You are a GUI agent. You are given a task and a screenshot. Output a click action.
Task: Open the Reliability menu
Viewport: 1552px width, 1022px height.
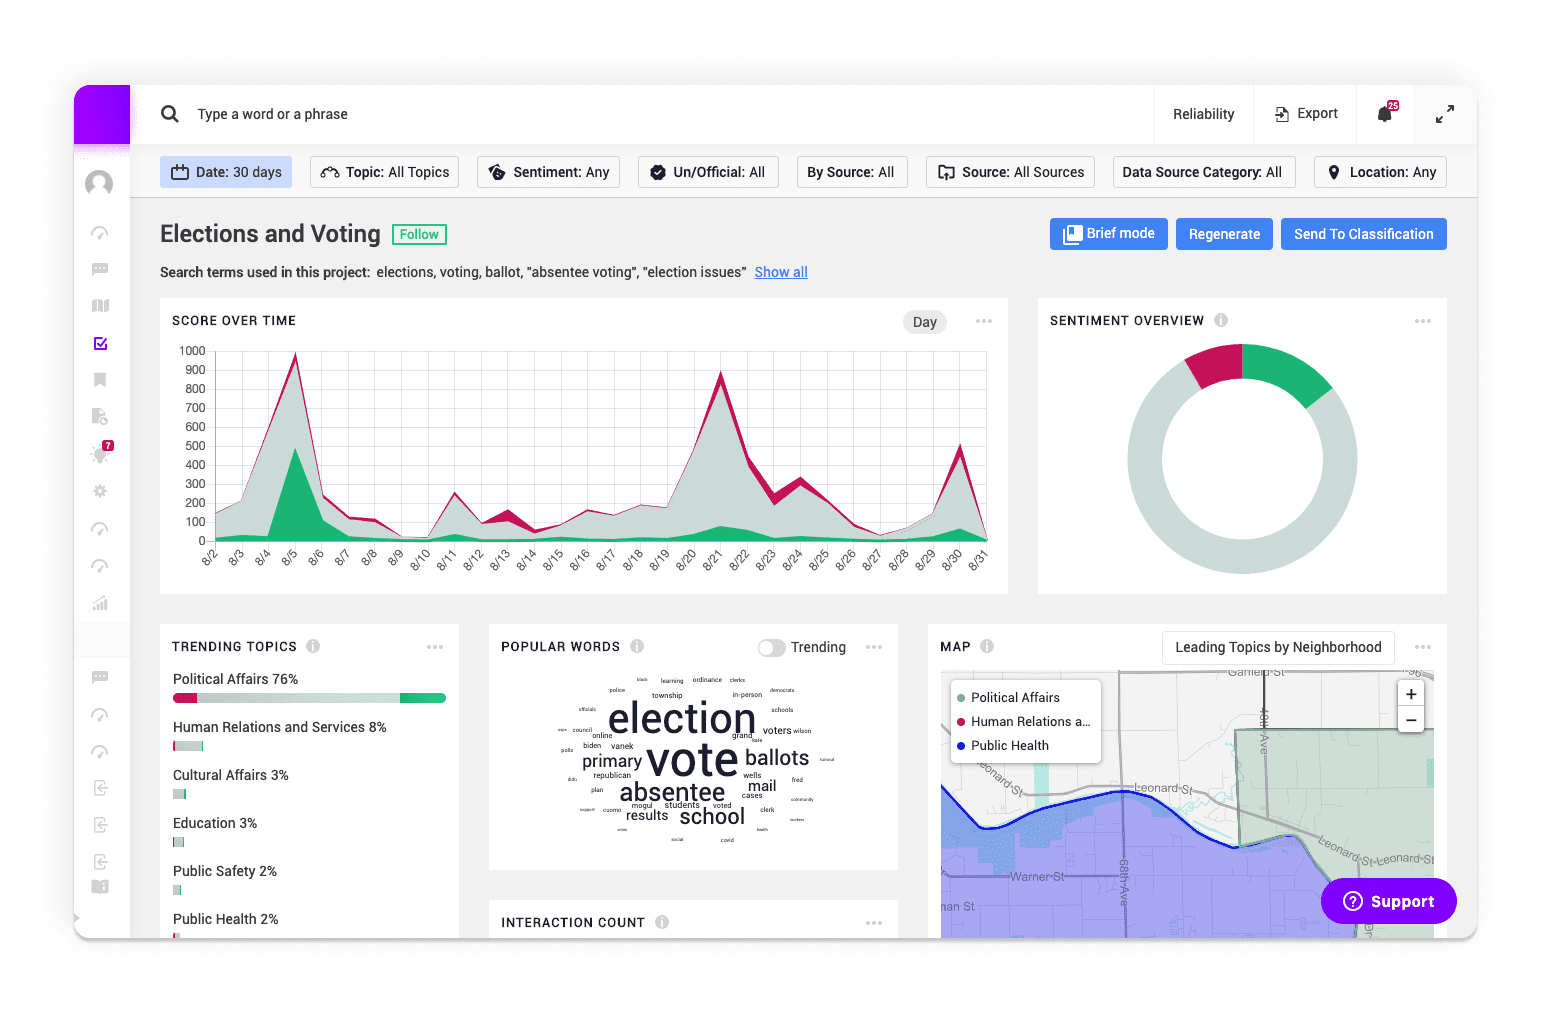(1204, 114)
